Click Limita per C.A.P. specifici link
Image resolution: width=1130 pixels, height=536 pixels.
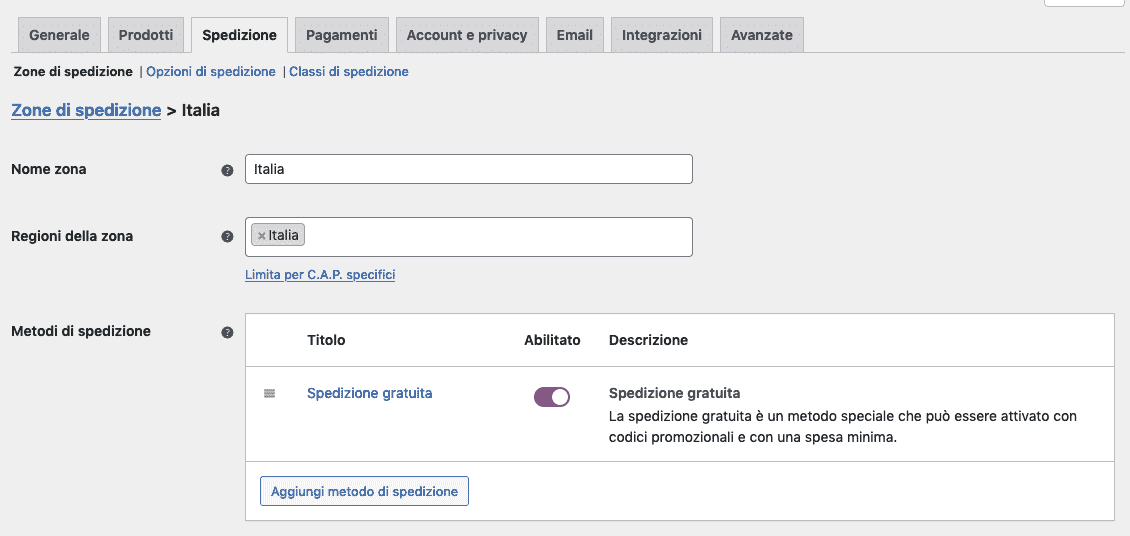pos(320,274)
